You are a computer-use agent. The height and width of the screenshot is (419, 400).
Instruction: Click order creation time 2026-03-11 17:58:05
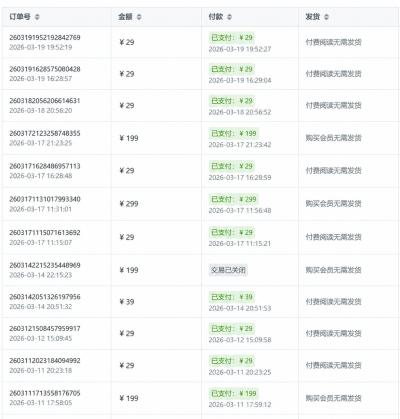pyautogui.click(x=41, y=403)
